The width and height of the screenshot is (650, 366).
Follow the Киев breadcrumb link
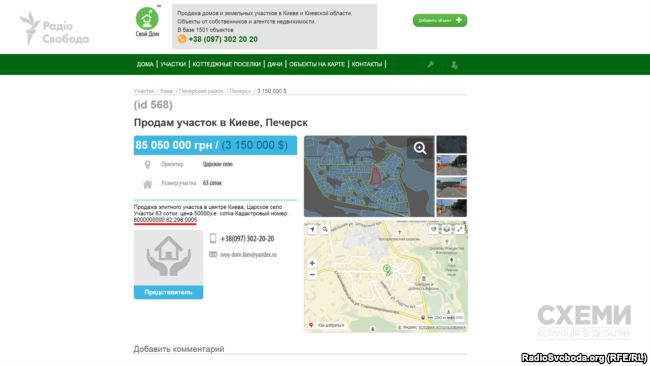(166, 91)
